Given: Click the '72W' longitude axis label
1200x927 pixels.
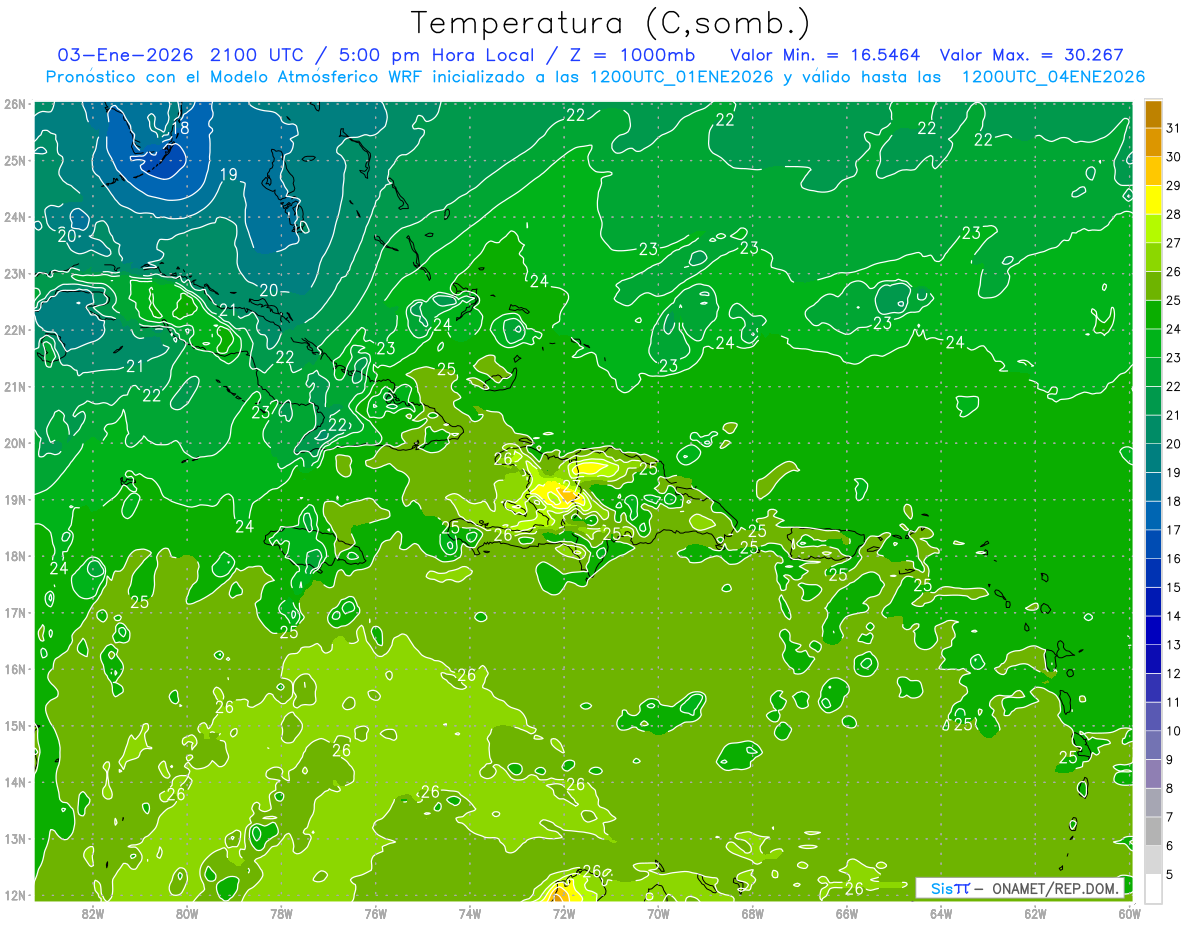Looking at the screenshot, I should click(x=564, y=913).
